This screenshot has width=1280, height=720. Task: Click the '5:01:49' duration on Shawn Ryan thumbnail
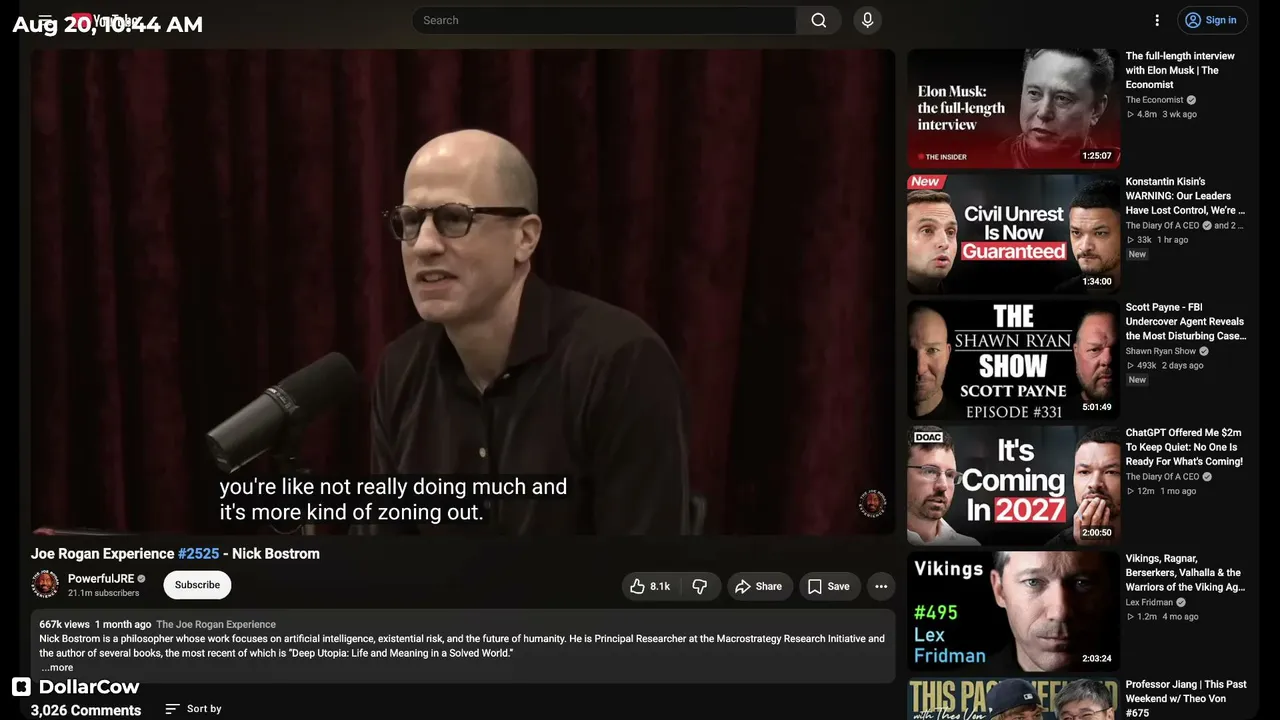point(1097,408)
